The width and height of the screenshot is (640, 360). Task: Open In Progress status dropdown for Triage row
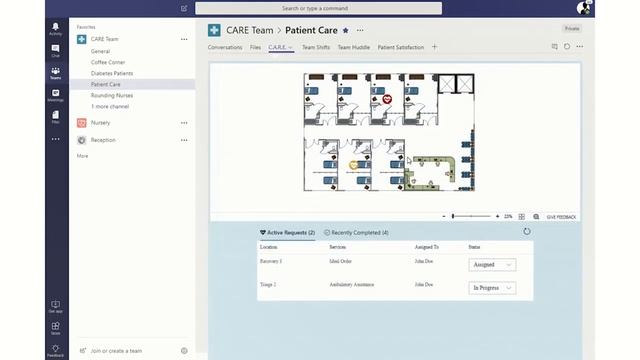[492, 288]
